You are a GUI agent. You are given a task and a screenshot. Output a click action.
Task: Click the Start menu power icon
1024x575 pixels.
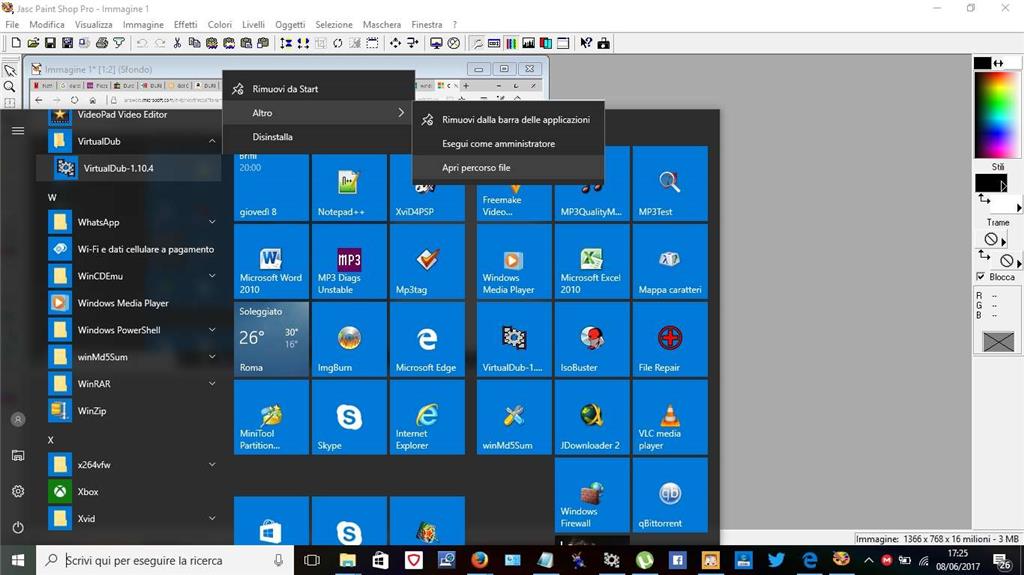18,527
